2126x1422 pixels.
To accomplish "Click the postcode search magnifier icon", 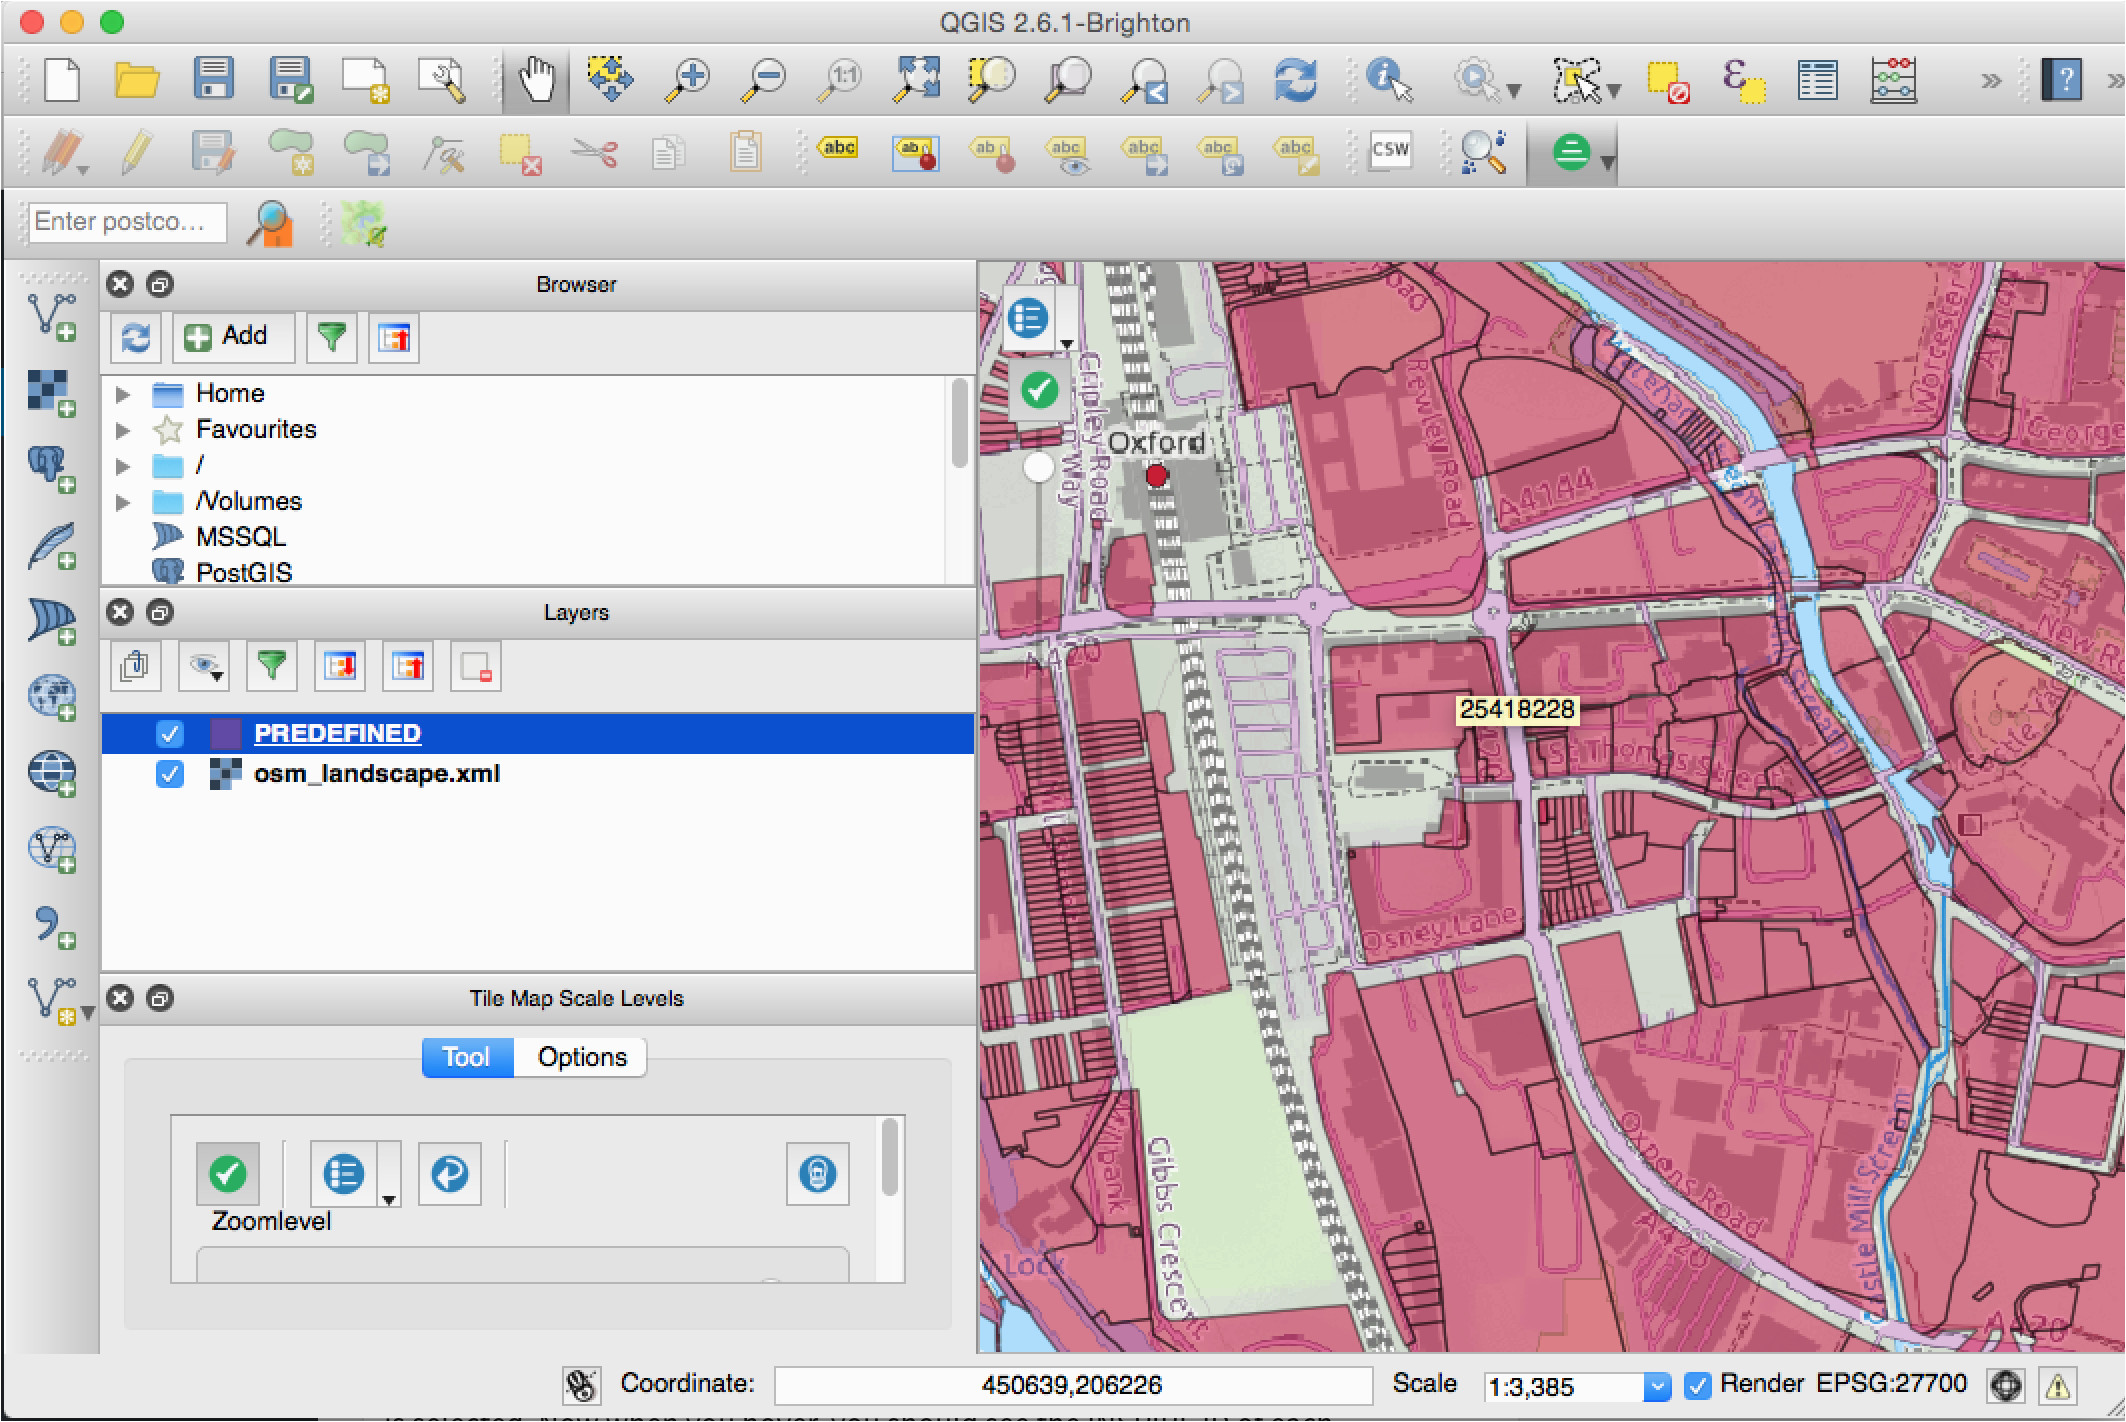I will pyautogui.click(x=270, y=223).
